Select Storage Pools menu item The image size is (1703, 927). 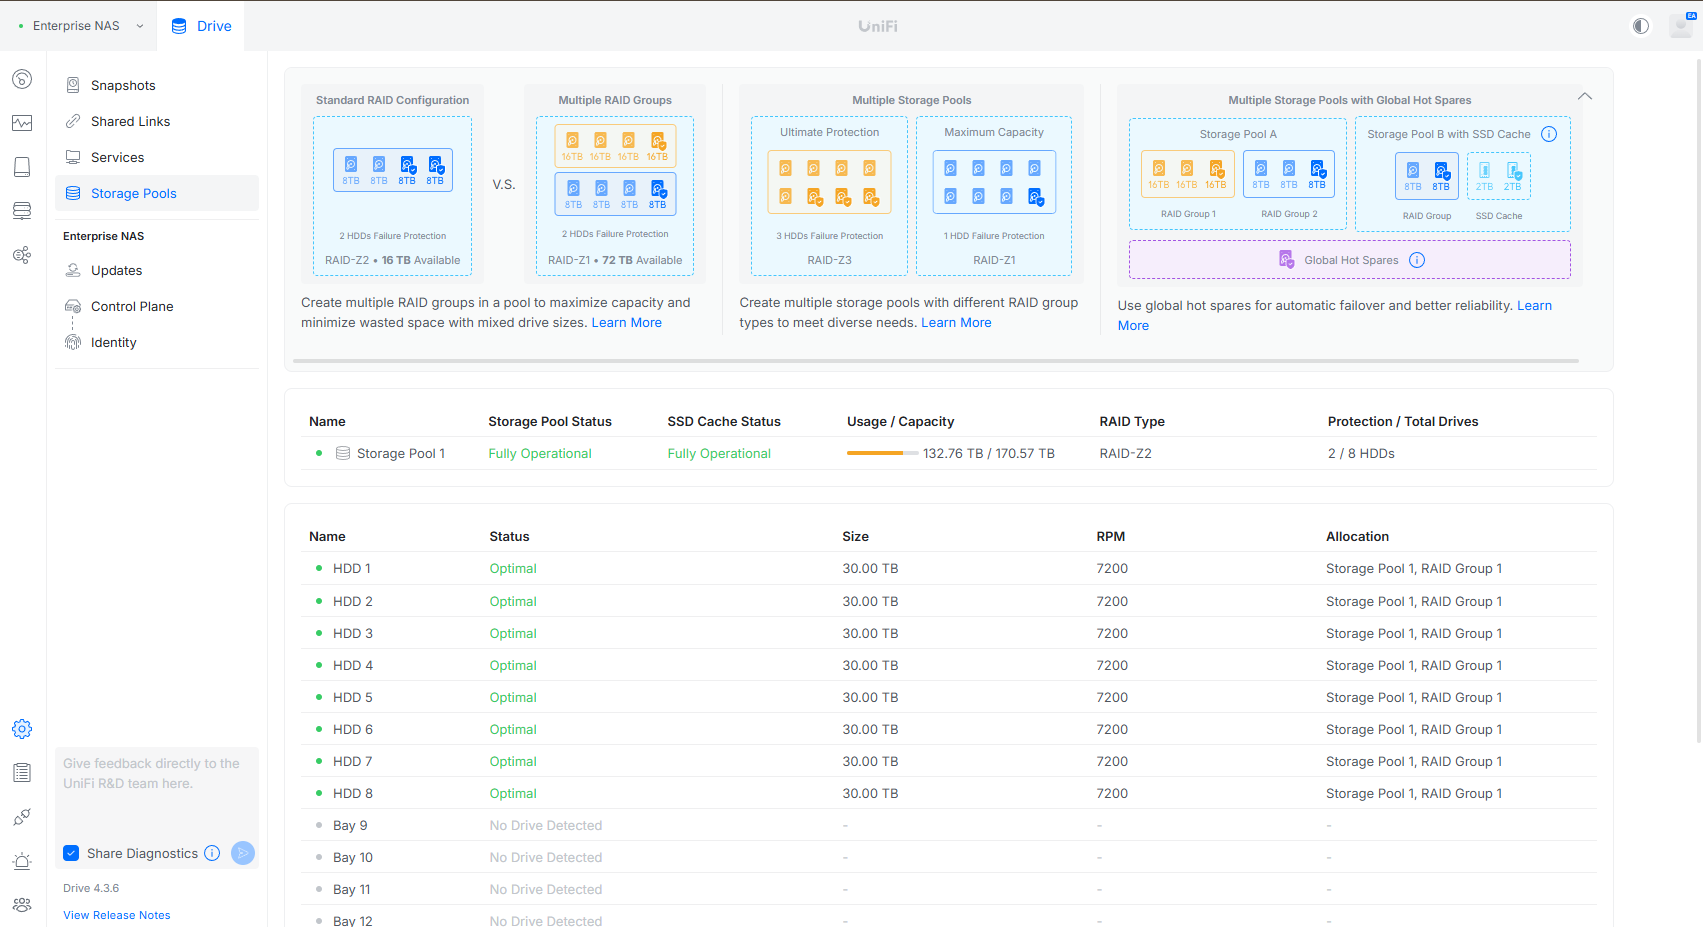coord(157,193)
